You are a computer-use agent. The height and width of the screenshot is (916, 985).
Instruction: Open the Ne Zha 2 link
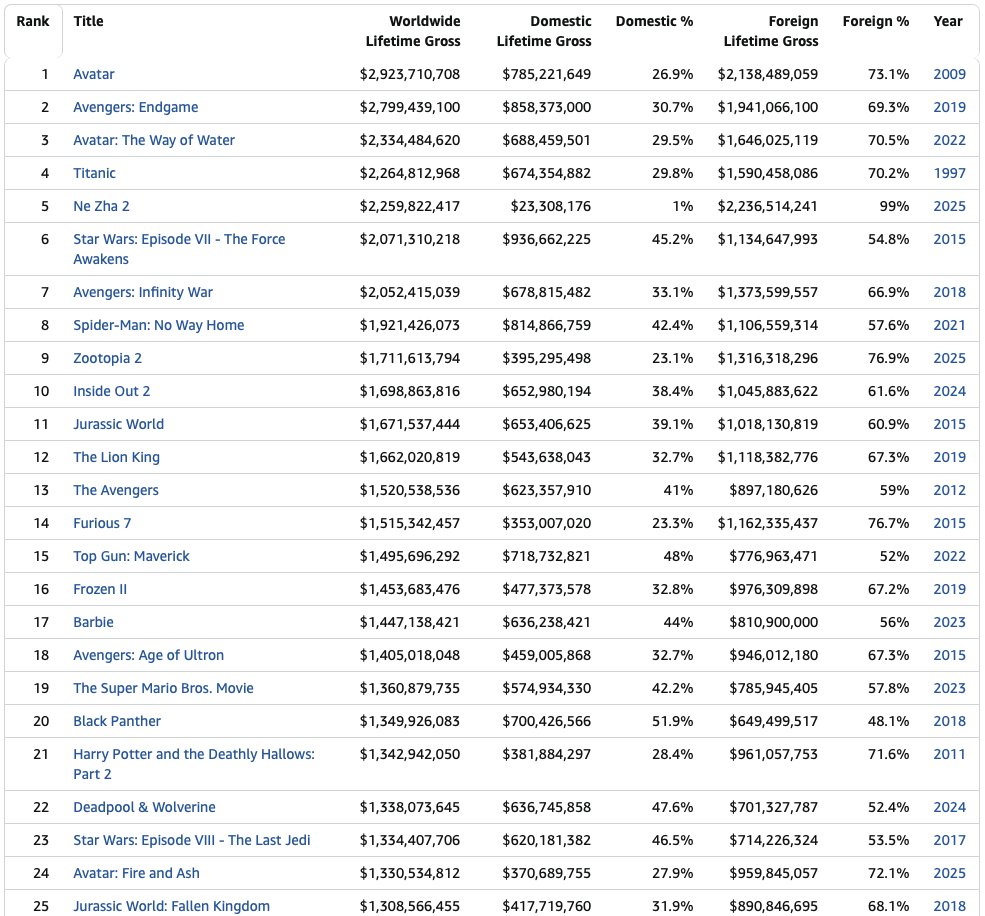[x=101, y=206]
